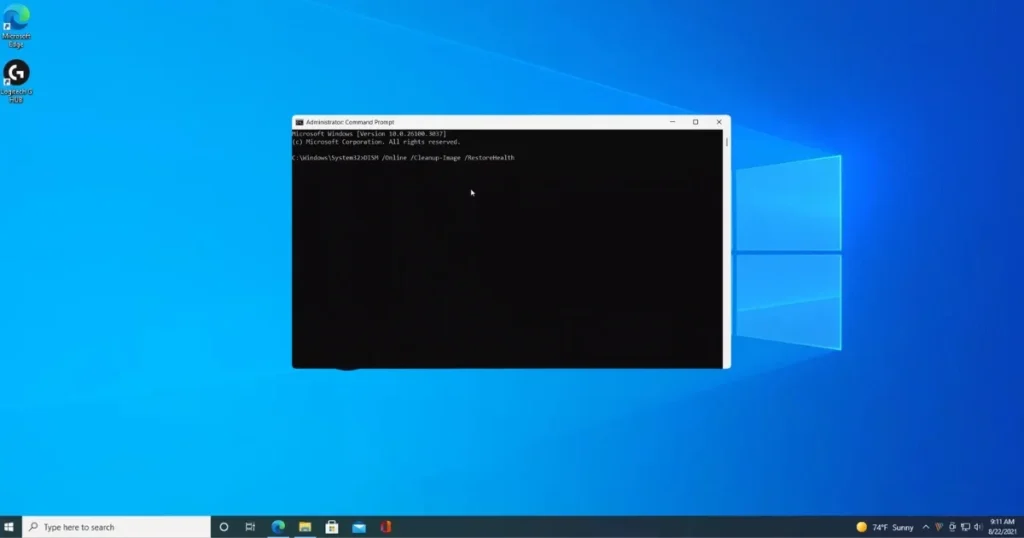Open Cortana from the taskbar circle icon
The width and height of the screenshot is (1024, 538).
pos(224,527)
